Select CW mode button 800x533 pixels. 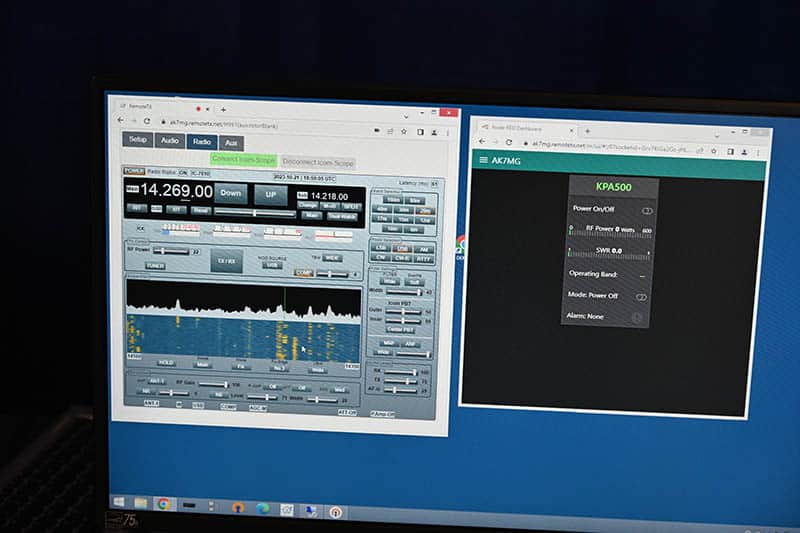click(381, 257)
